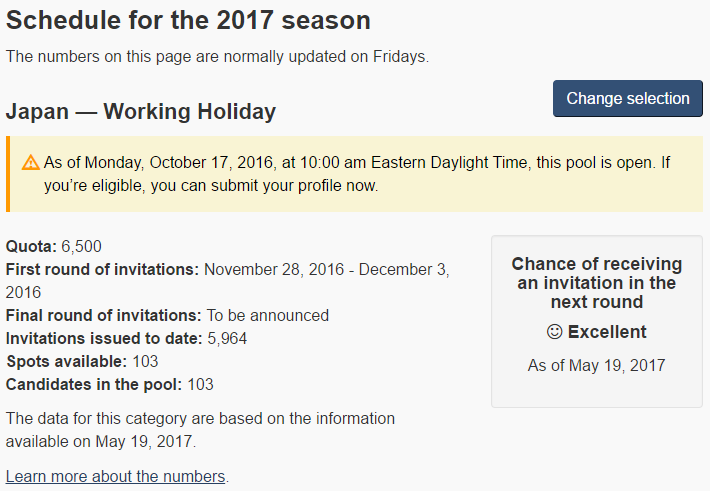Click the Chance of receiving an invitation heading
This screenshot has height=491, width=710.
tap(597, 283)
